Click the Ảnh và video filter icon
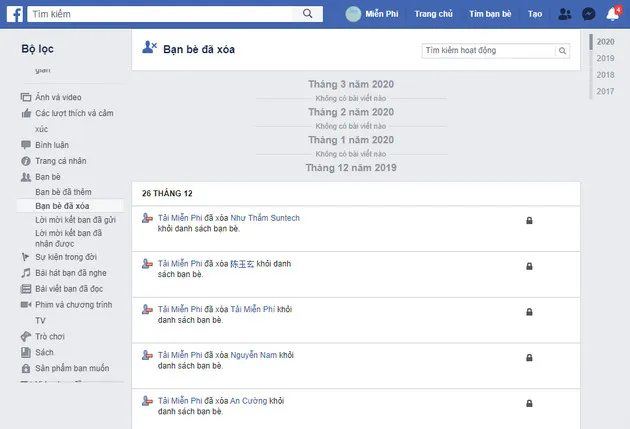The width and height of the screenshot is (630, 429). (26, 97)
